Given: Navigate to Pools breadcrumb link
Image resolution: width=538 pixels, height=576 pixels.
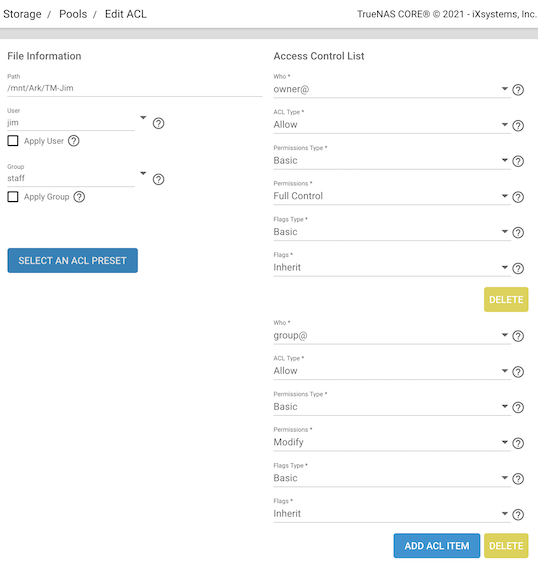Looking at the screenshot, I should pyautogui.click(x=73, y=14).
